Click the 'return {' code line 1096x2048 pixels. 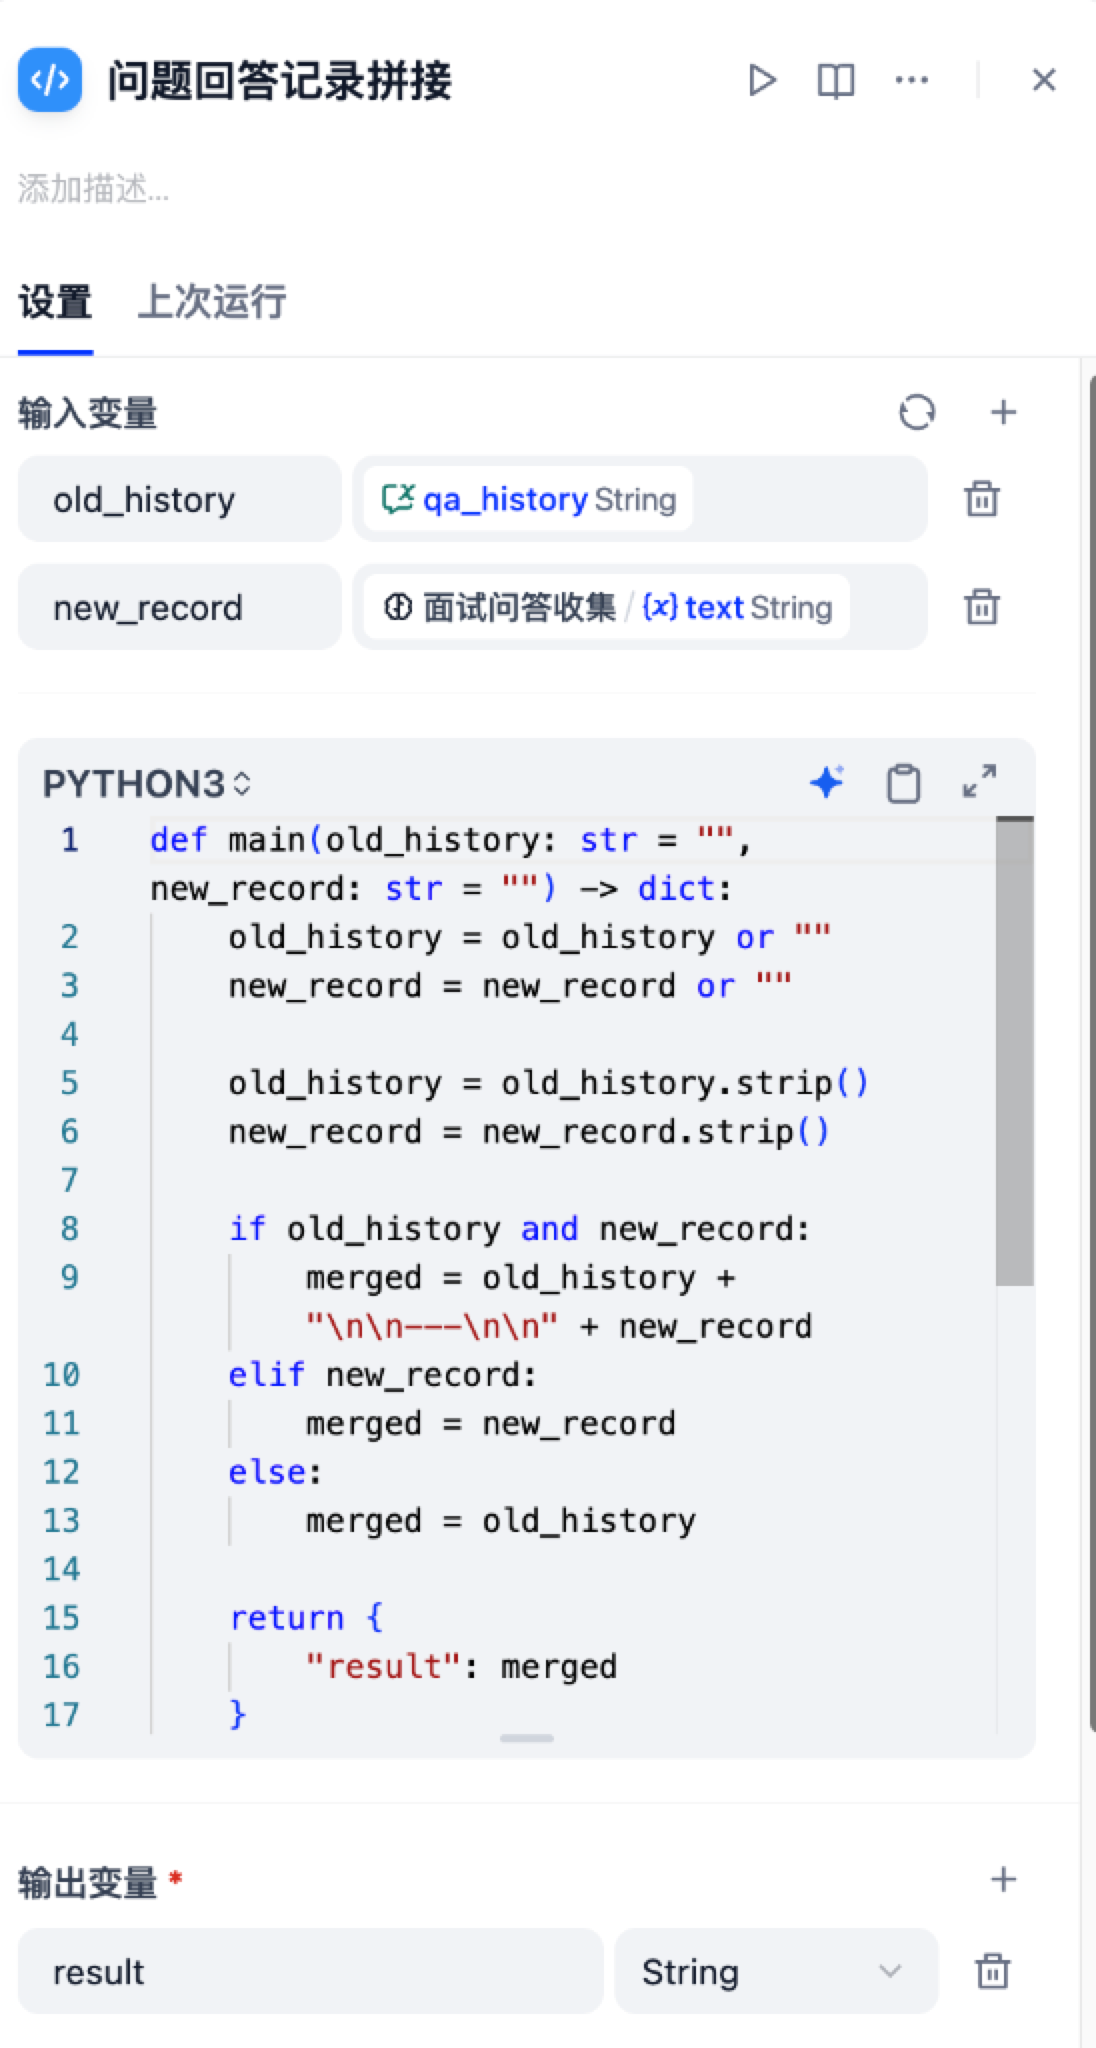(x=306, y=1618)
